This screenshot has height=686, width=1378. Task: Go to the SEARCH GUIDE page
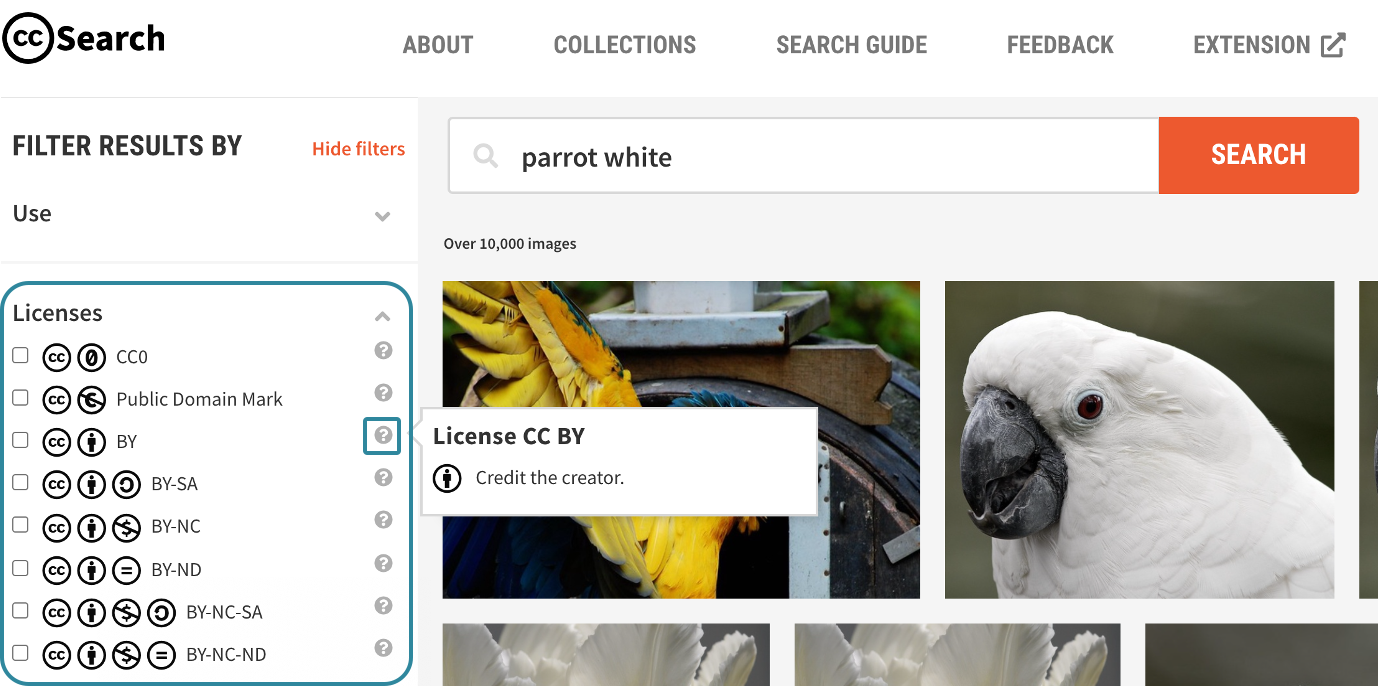851,44
